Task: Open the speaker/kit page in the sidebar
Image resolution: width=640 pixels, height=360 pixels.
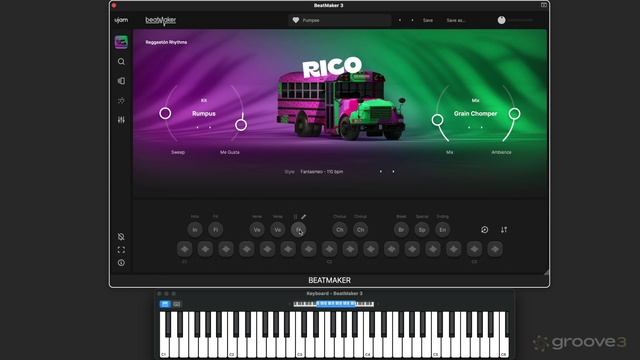Action: coord(121,81)
